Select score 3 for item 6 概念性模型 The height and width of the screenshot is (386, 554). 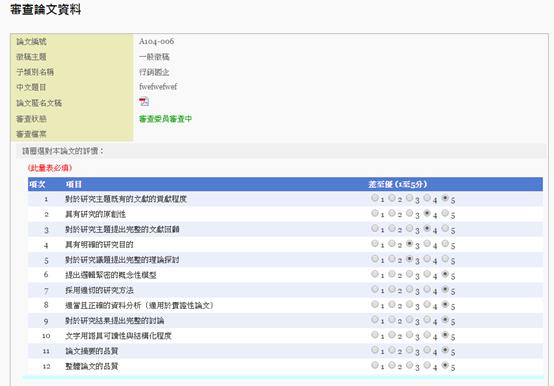(409, 274)
